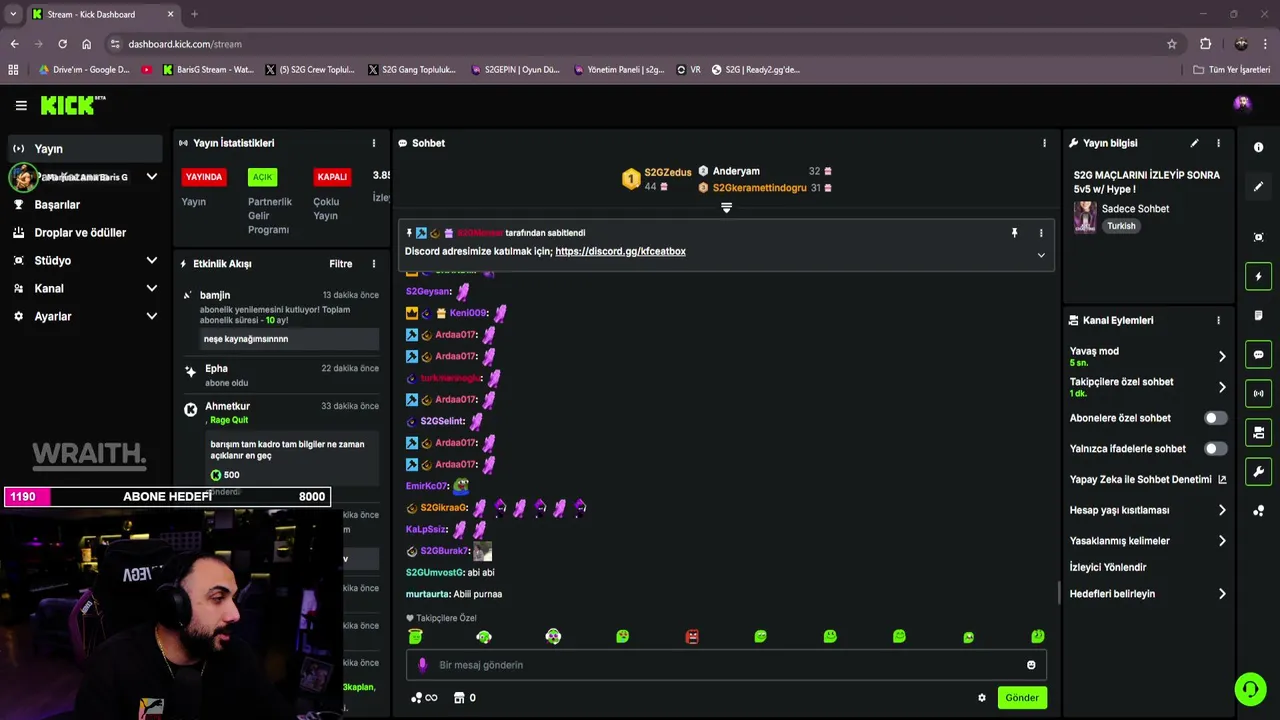Open the Discord invite link

click(x=620, y=252)
